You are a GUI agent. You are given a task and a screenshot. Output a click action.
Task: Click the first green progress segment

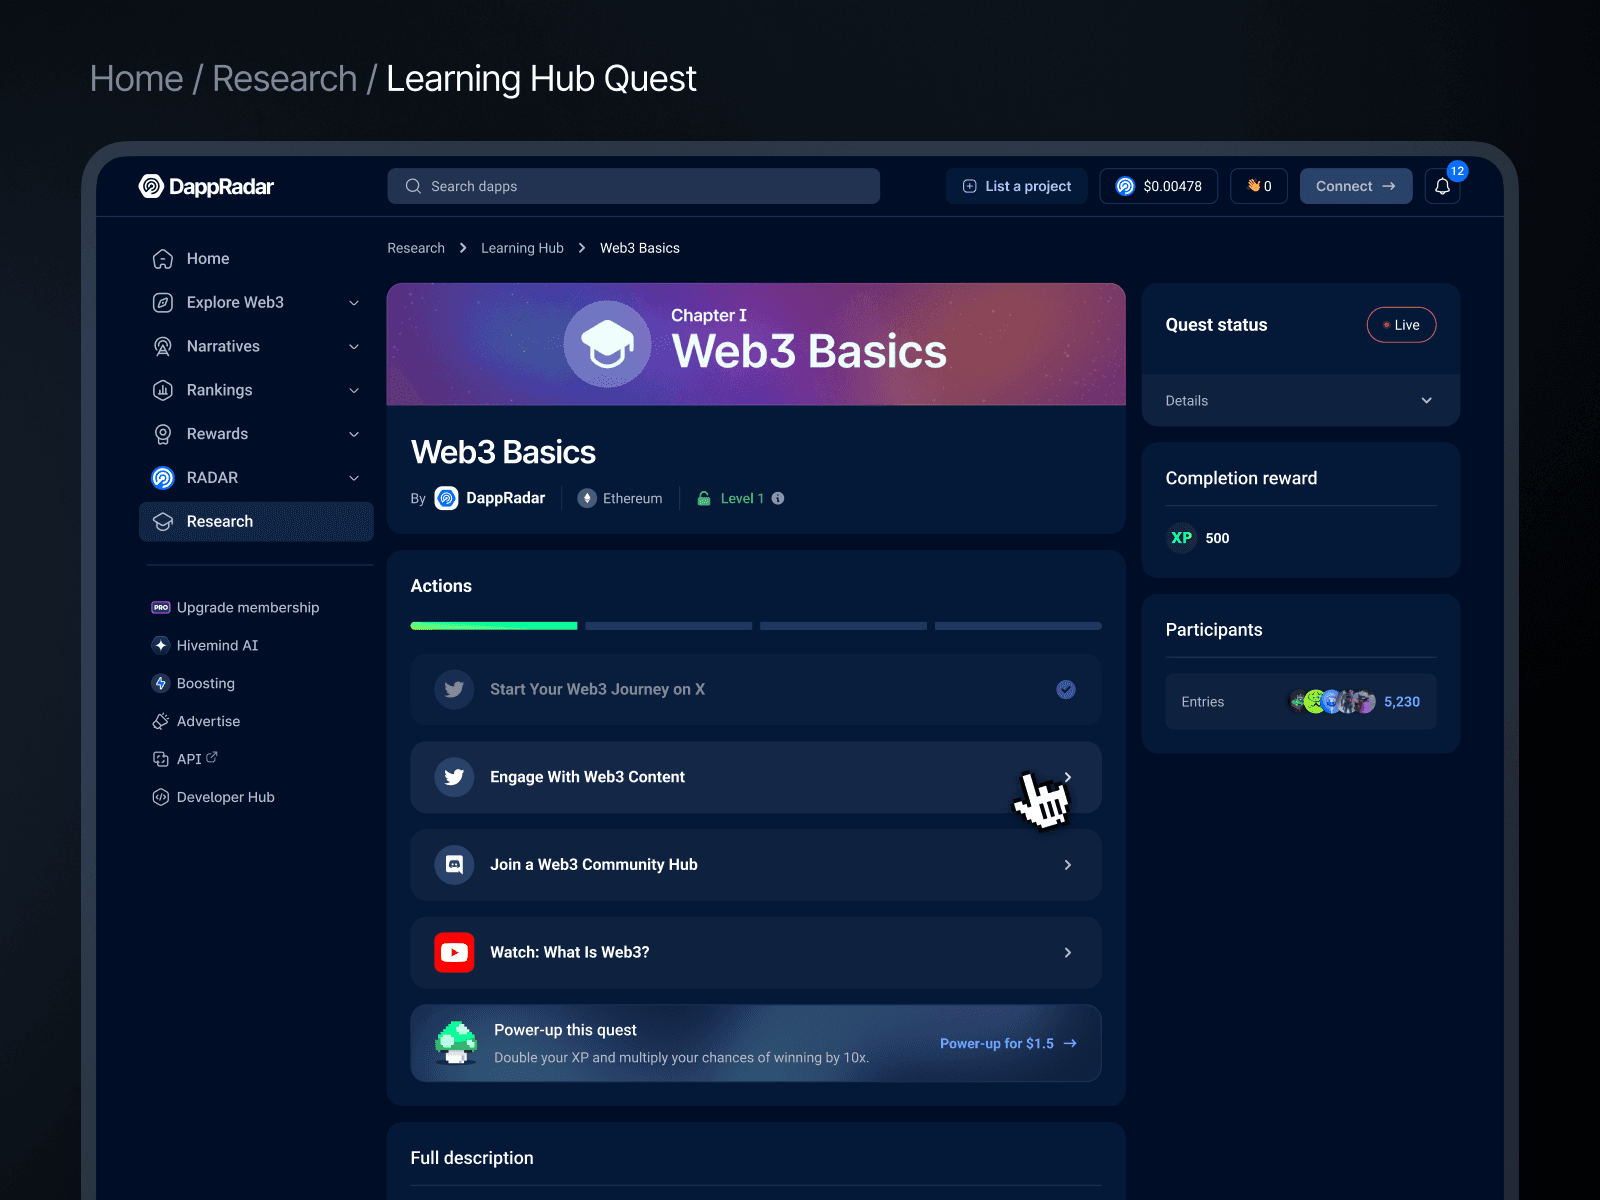point(494,626)
